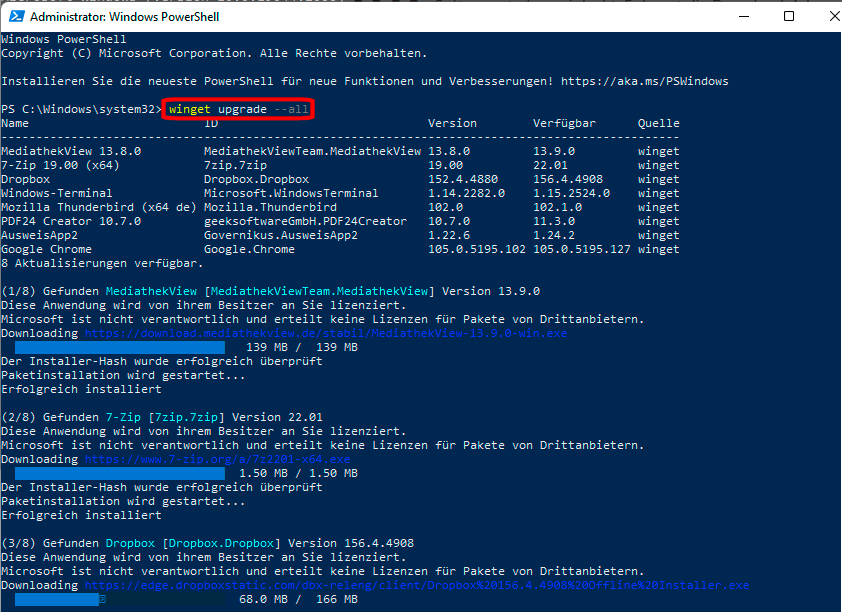Click Chrome's installed version '105.0.5195.102'
Screen dimensions: 842x612
477,249
